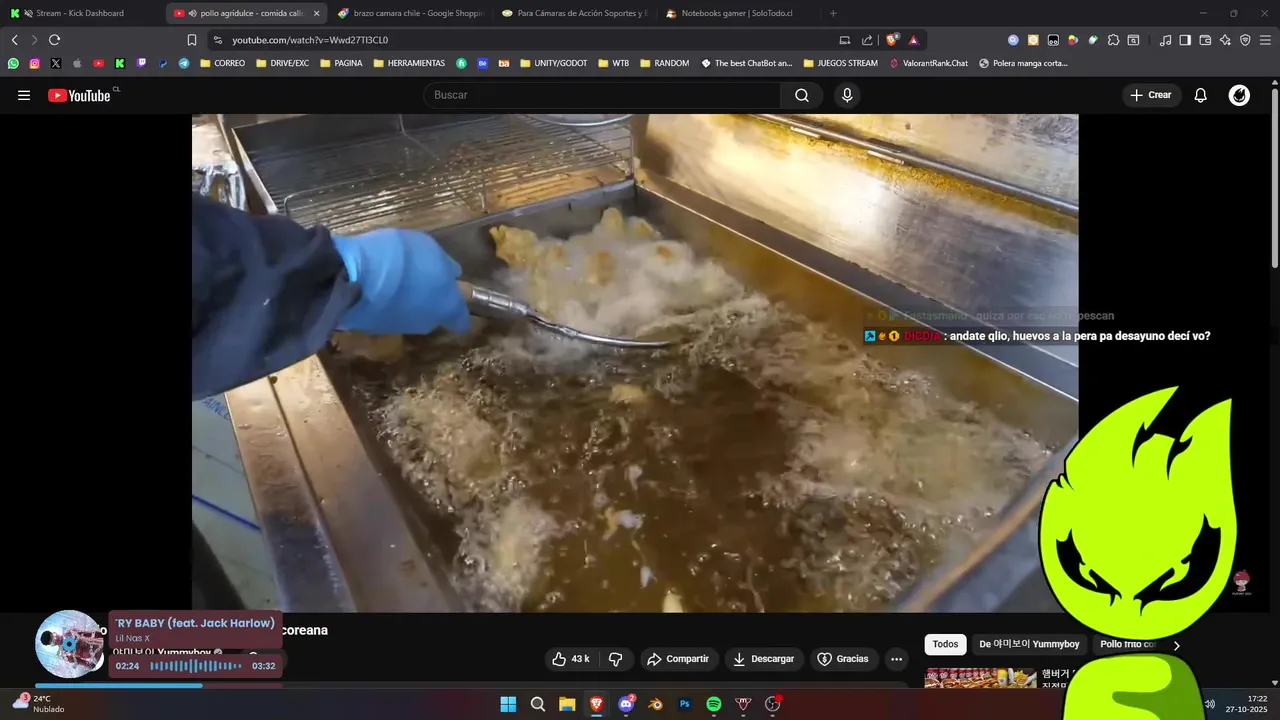Click the page vertical scrollbar
Viewport: 1280px width, 720px height.
coord(1274,176)
